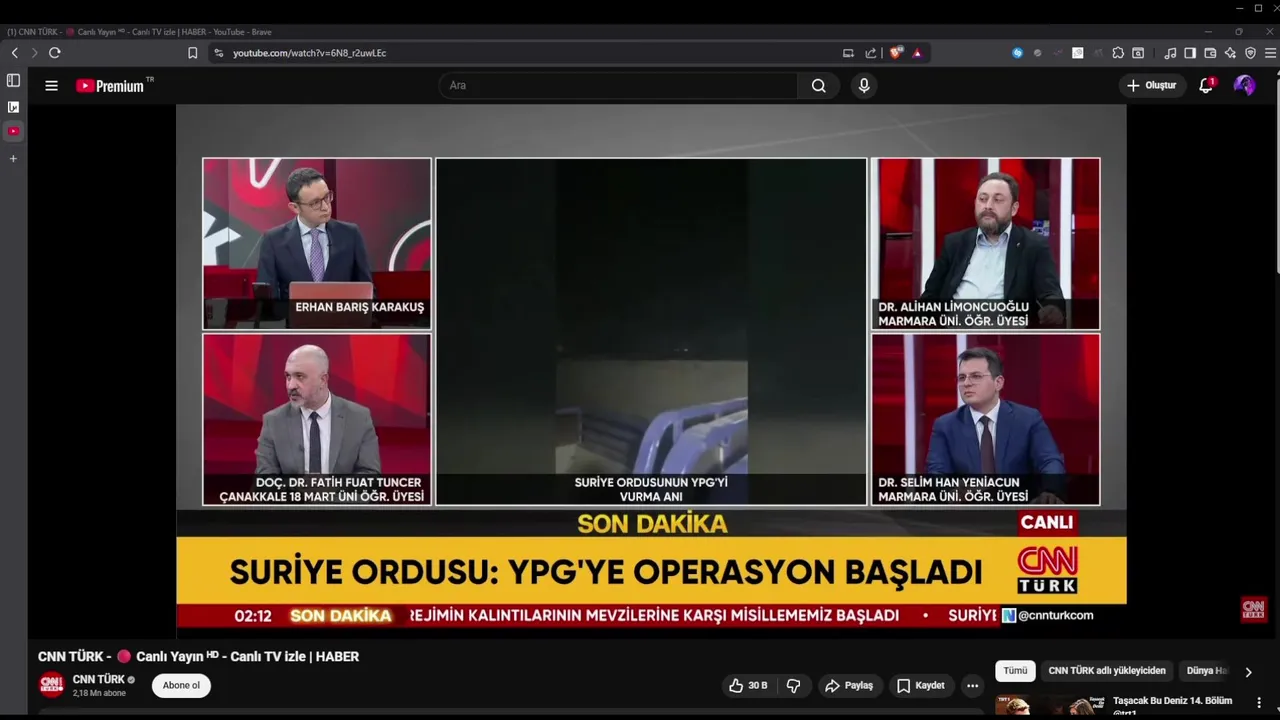Select the 'Tümü' filter chip

click(x=1015, y=671)
